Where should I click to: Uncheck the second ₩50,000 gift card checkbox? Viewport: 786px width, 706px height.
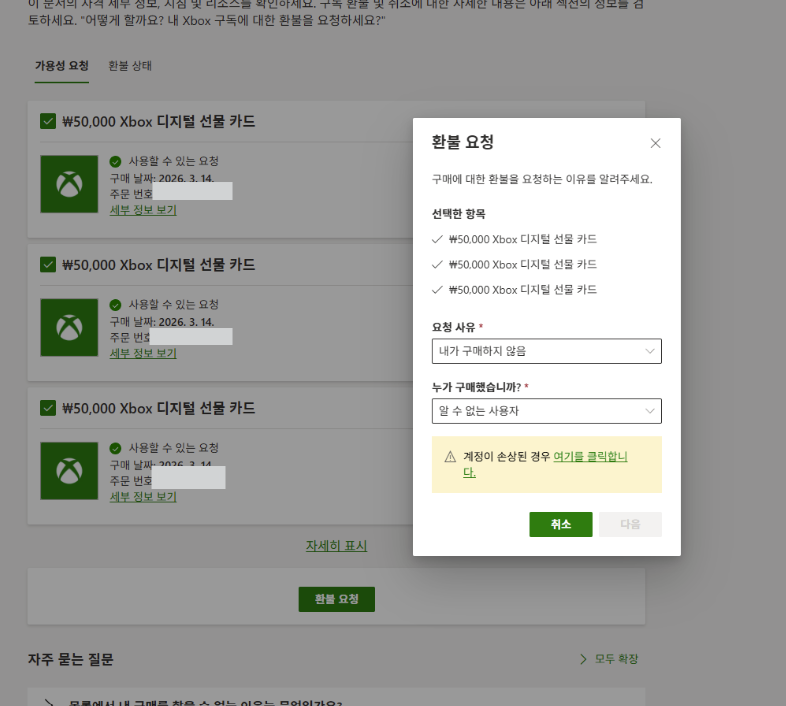click(x=48, y=265)
